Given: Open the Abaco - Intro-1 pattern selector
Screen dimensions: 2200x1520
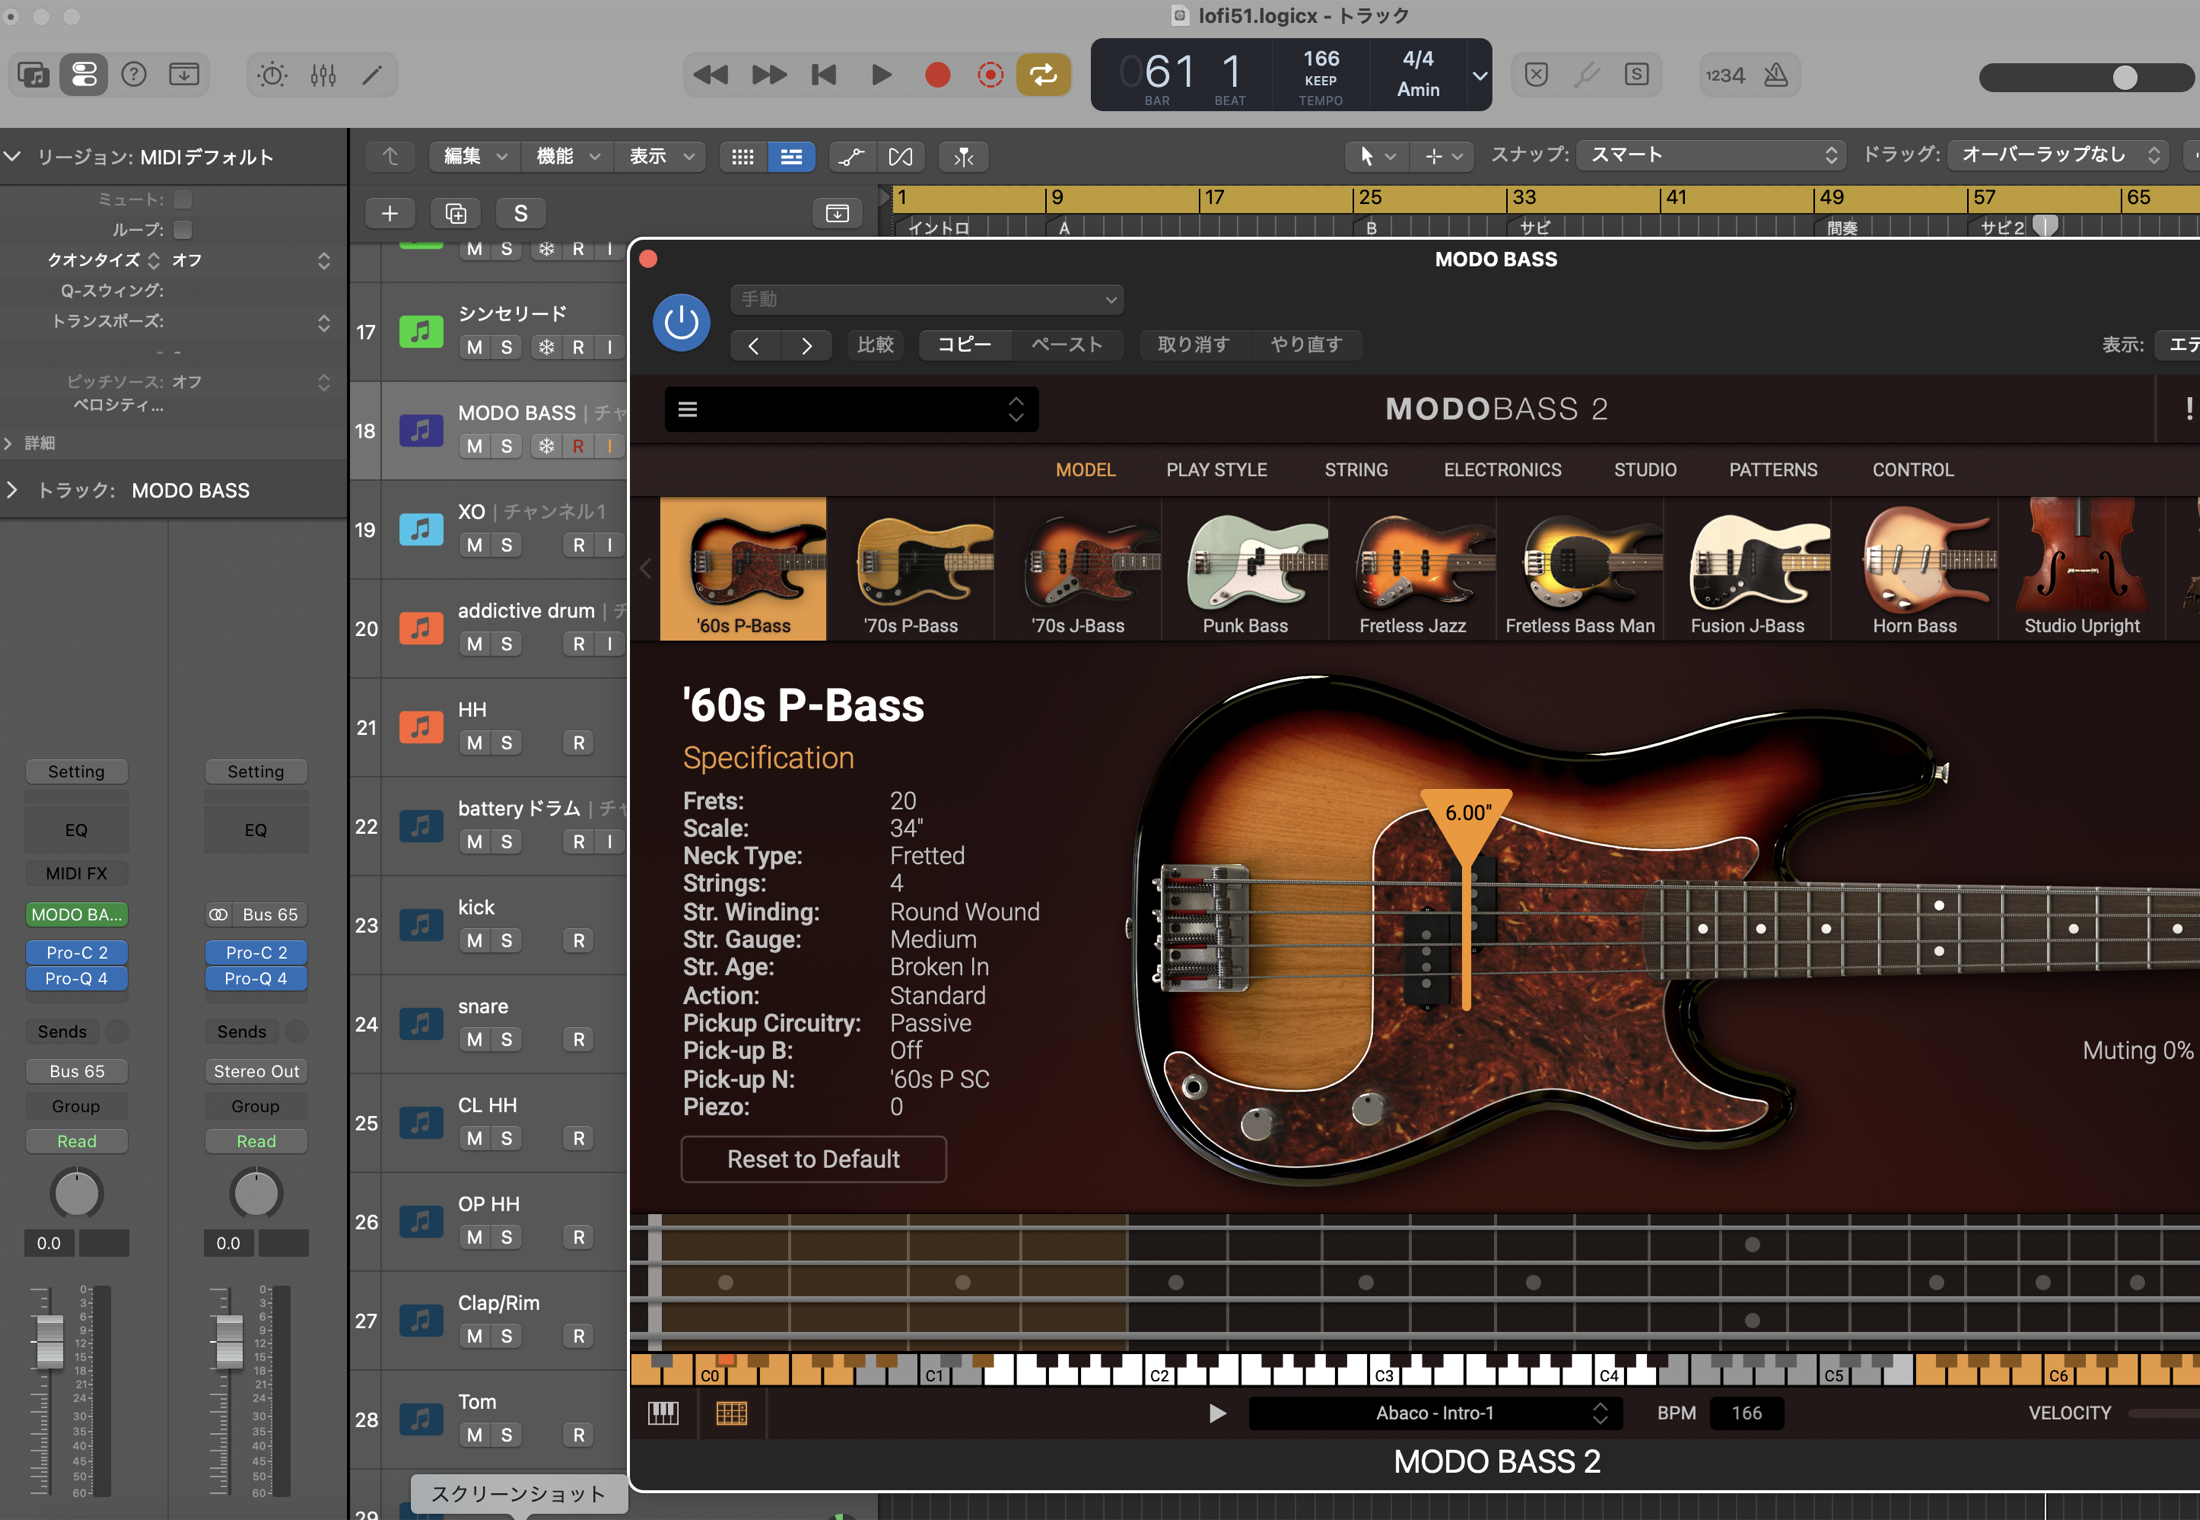Looking at the screenshot, I should (1435, 1413).
